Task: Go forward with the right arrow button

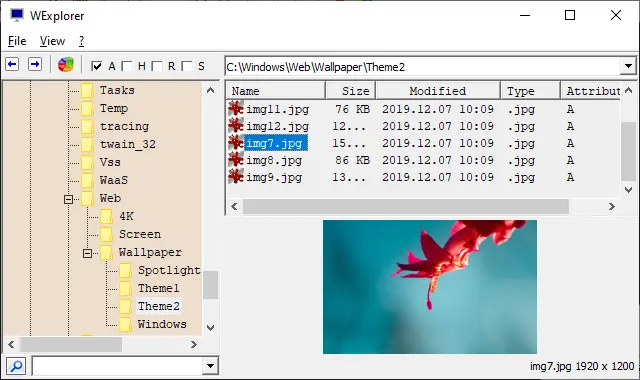Action: tap(35, 64)
